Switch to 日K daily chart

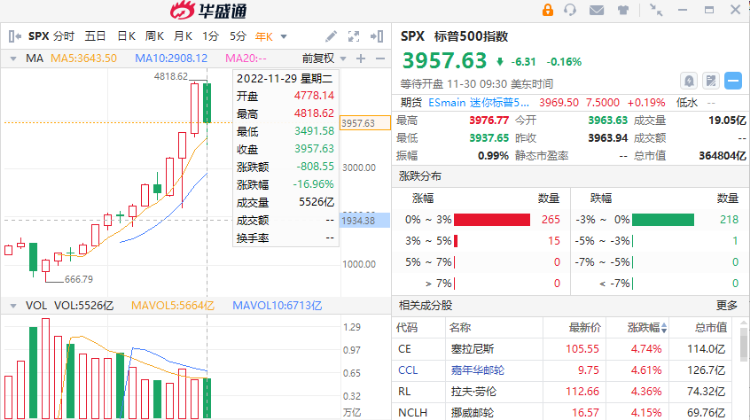126,36
